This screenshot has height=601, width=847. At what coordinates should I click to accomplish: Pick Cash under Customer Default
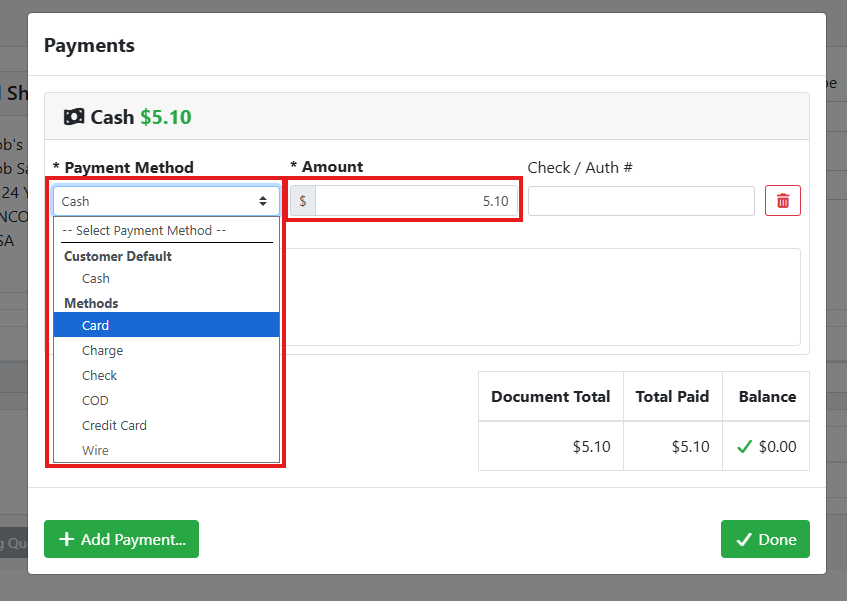[x=96, y=279]
